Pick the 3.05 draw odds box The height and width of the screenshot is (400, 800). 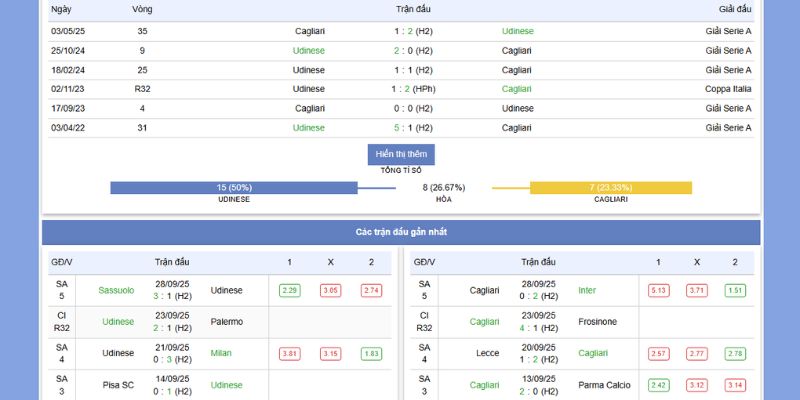click(x=330, y=290)
